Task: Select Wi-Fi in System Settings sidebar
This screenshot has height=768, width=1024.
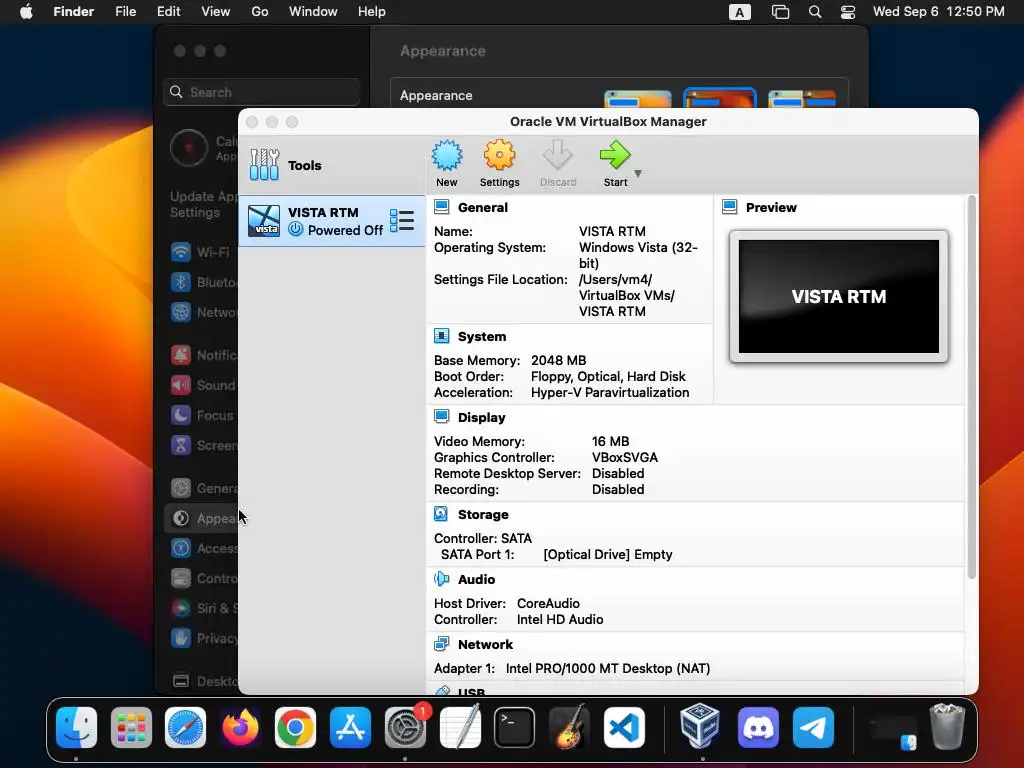Action: click(x=201, y=252)
